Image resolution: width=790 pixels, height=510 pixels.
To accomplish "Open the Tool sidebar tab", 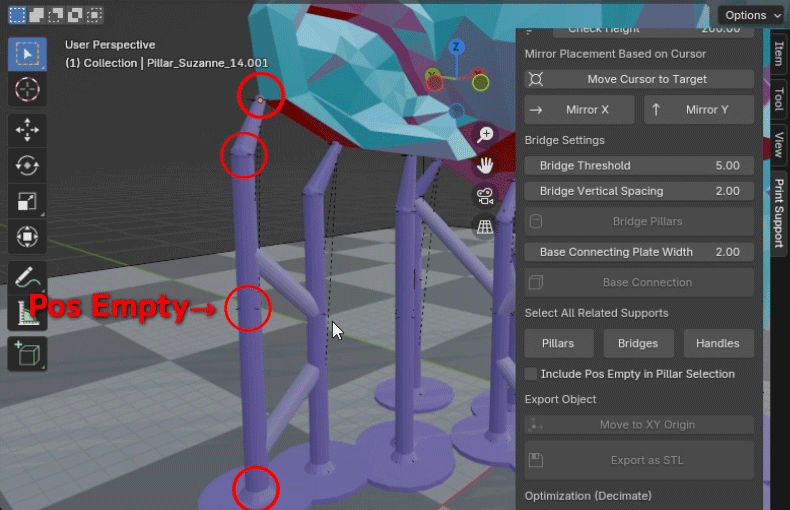I will coord(779,99).
